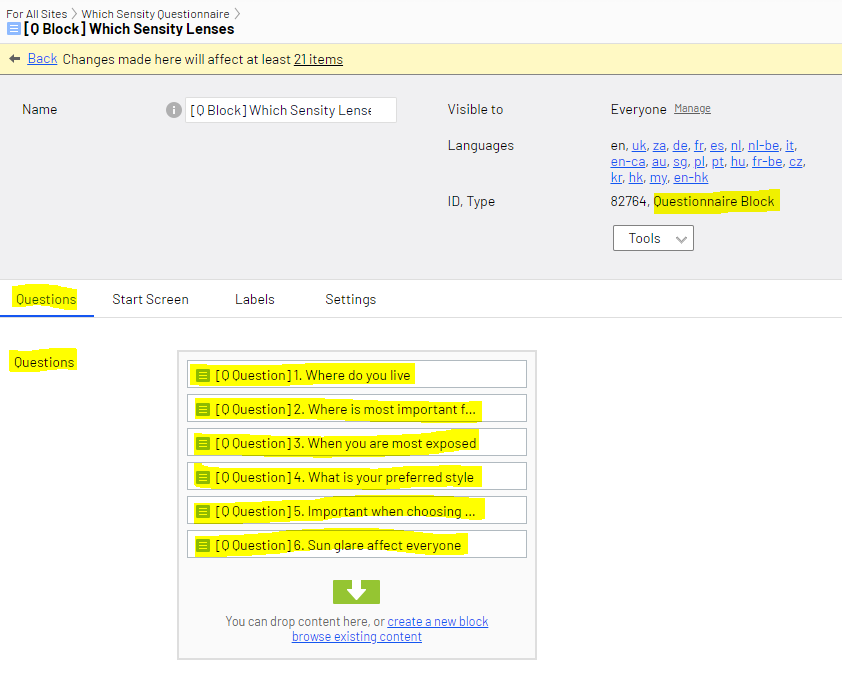Viewport: 842px width, 693px height.
Task: Click icon of question 5 Important when choosing
Action: [203, 512]
